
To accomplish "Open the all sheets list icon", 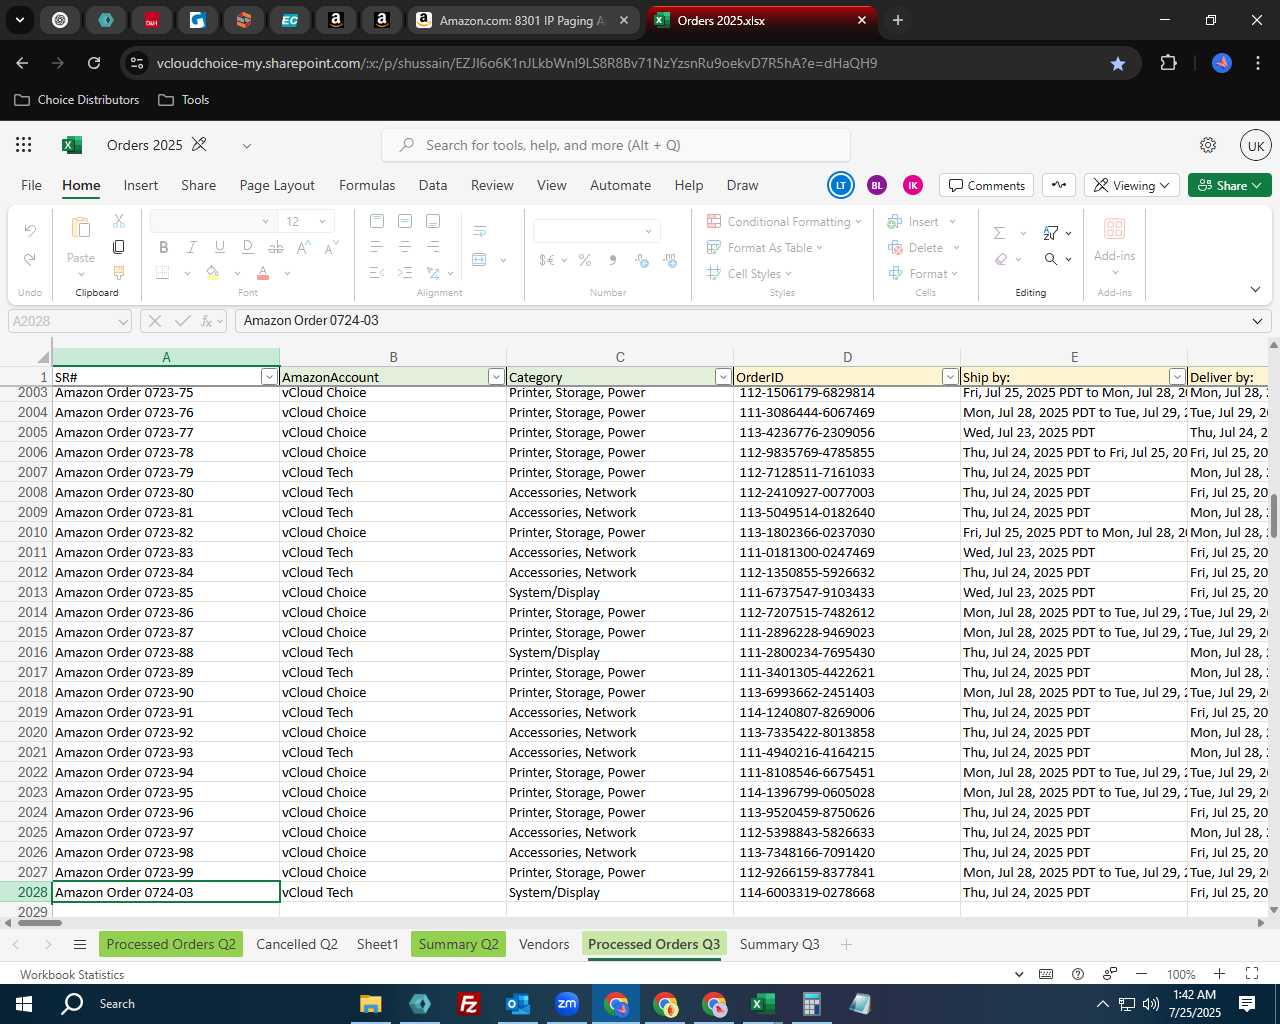I will [80, 945].
